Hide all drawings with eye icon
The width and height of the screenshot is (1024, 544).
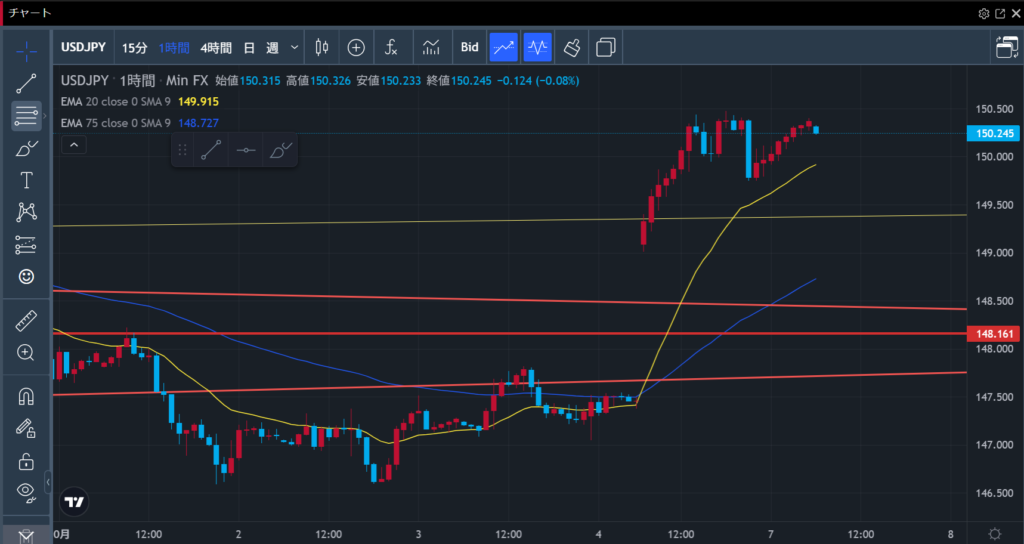[26, 490]
